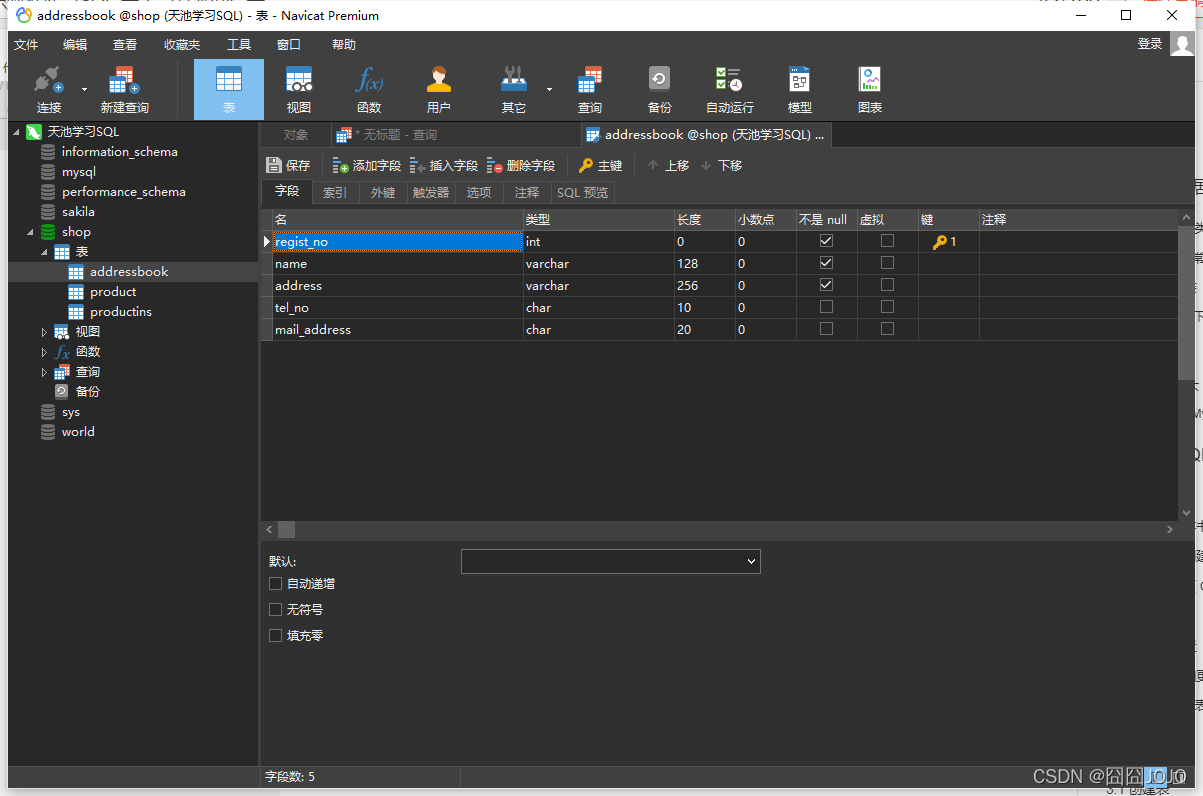Screen dimensions: 1203x796
Task: Open the 自动运行 automation toolbar icon
Action: (729, 90)
